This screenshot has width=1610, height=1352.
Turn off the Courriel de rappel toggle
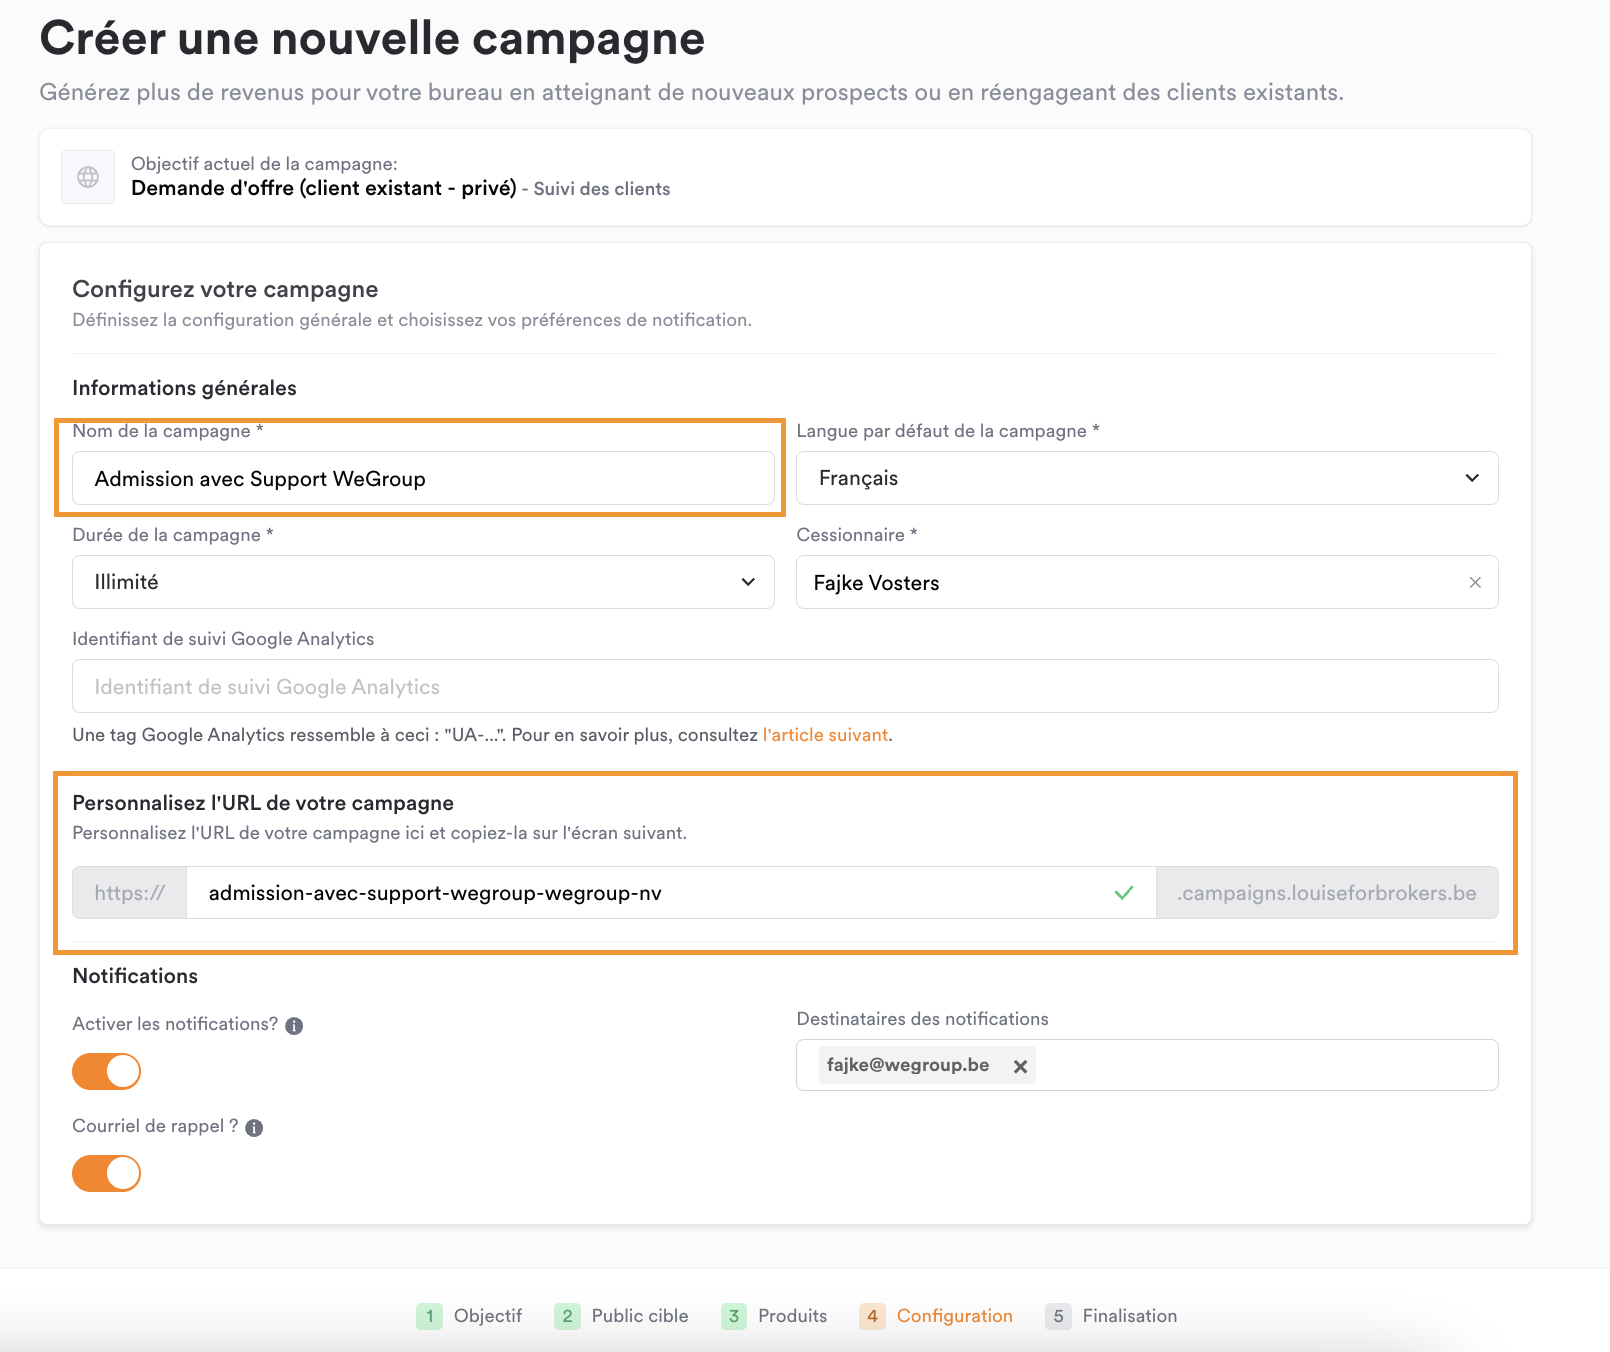point(106,1173)
